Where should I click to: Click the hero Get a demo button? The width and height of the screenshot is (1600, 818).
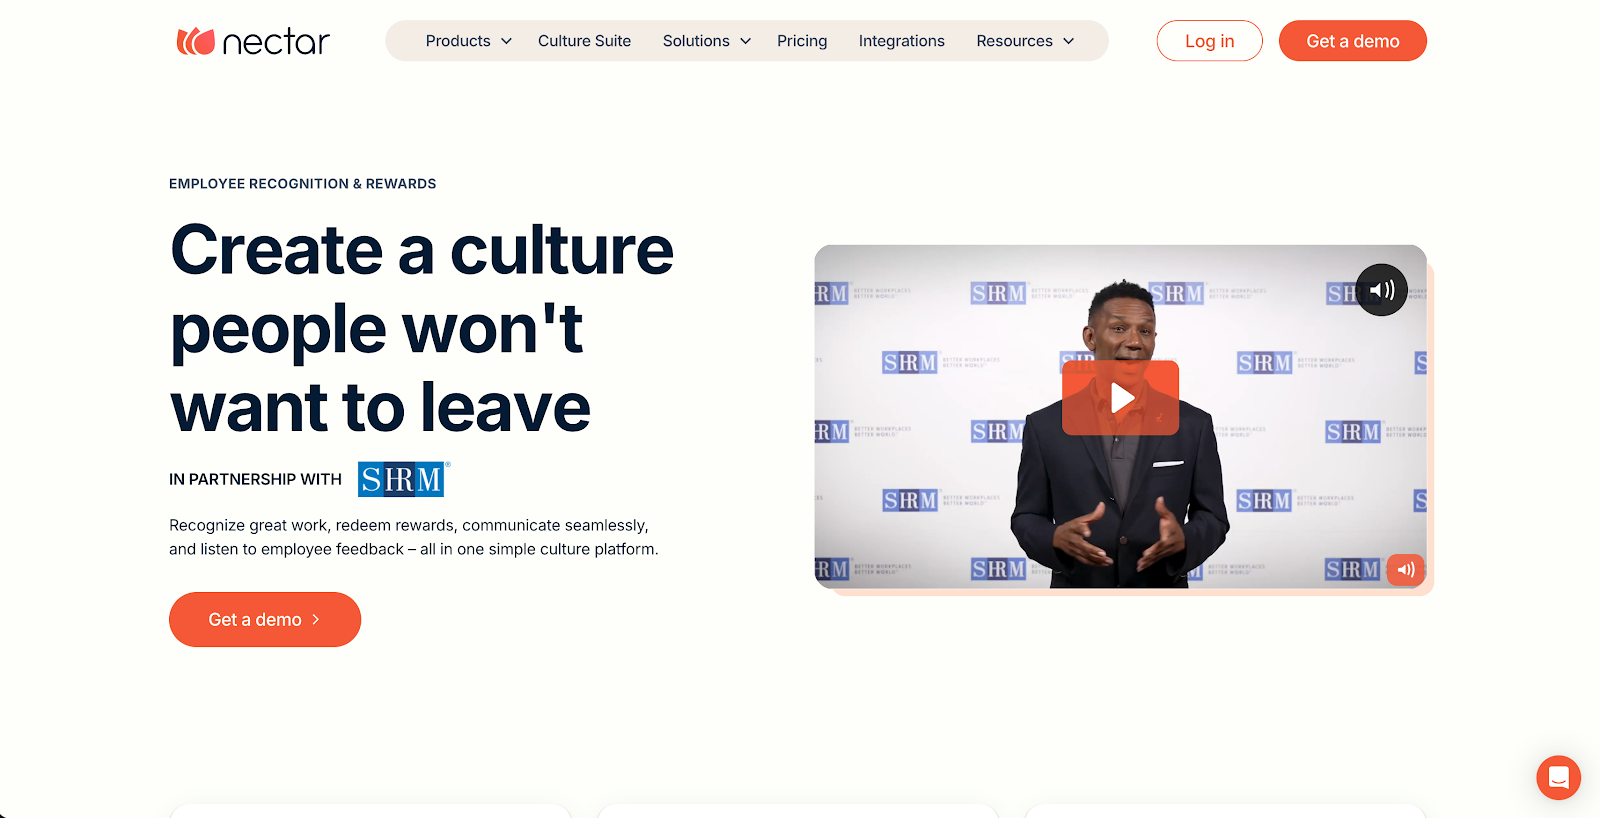265,619
